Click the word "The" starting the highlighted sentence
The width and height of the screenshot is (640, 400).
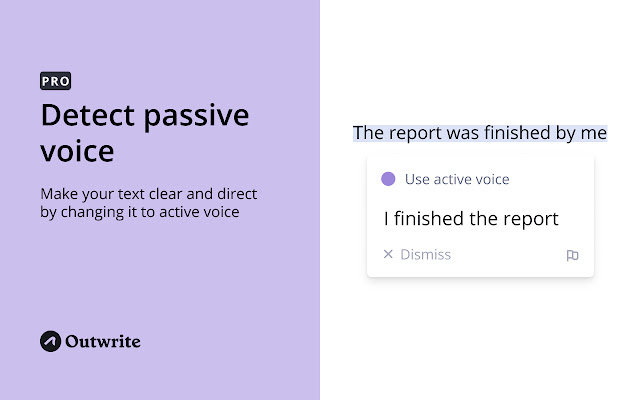pyautogui.click(x=368, y=133)
